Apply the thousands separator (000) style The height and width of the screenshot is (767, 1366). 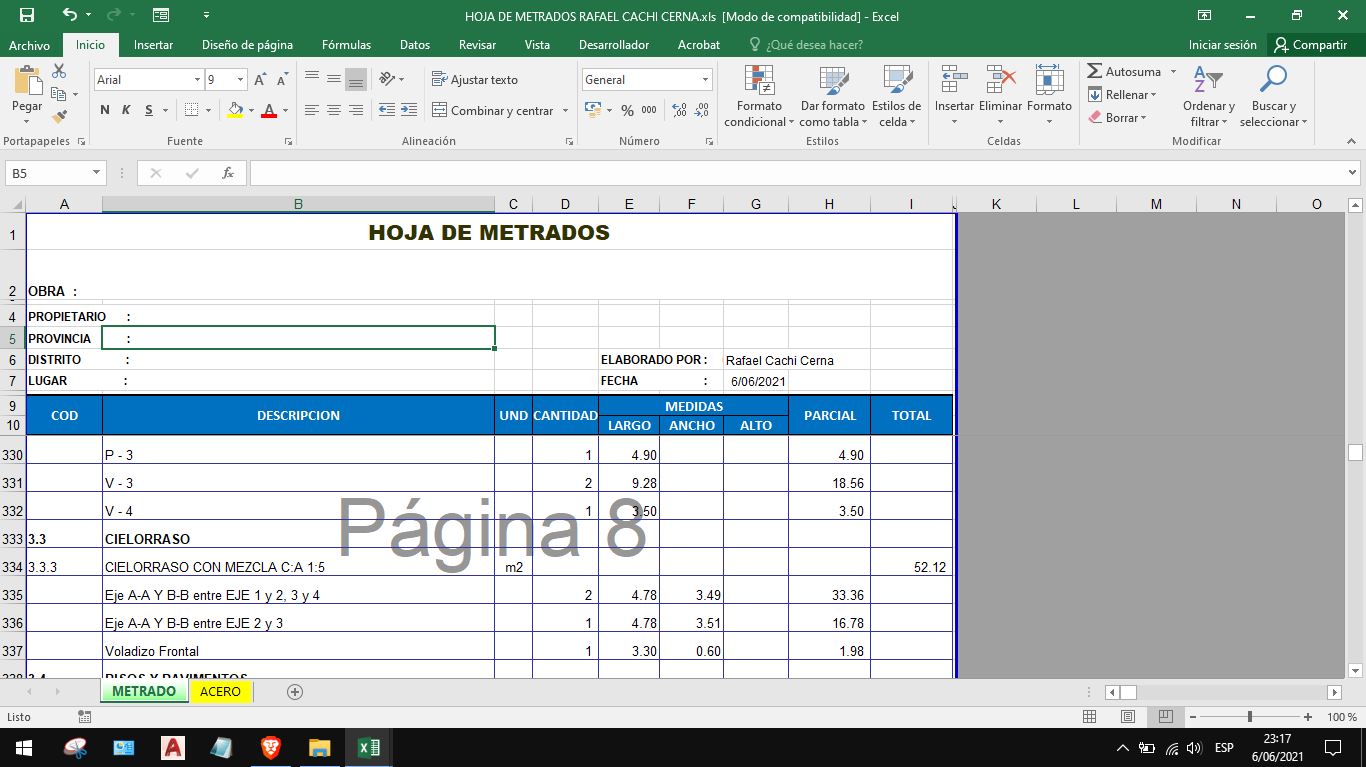pyautogui.click(x=650, y=110)
